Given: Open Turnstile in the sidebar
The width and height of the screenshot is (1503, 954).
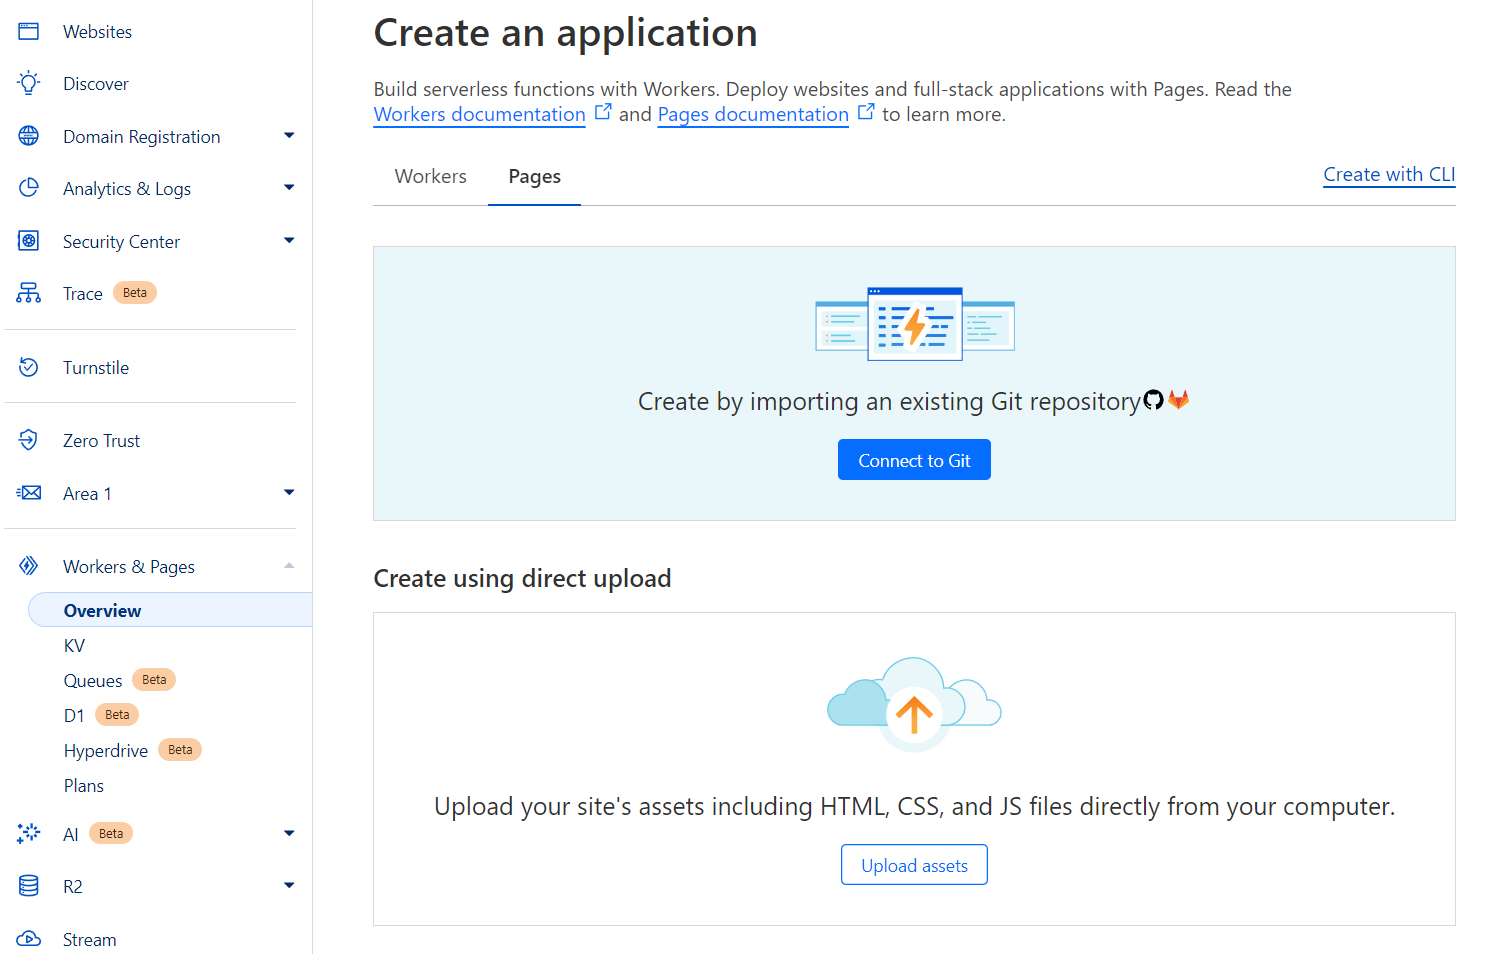Looking at the screenshot, I should (96, 368).
